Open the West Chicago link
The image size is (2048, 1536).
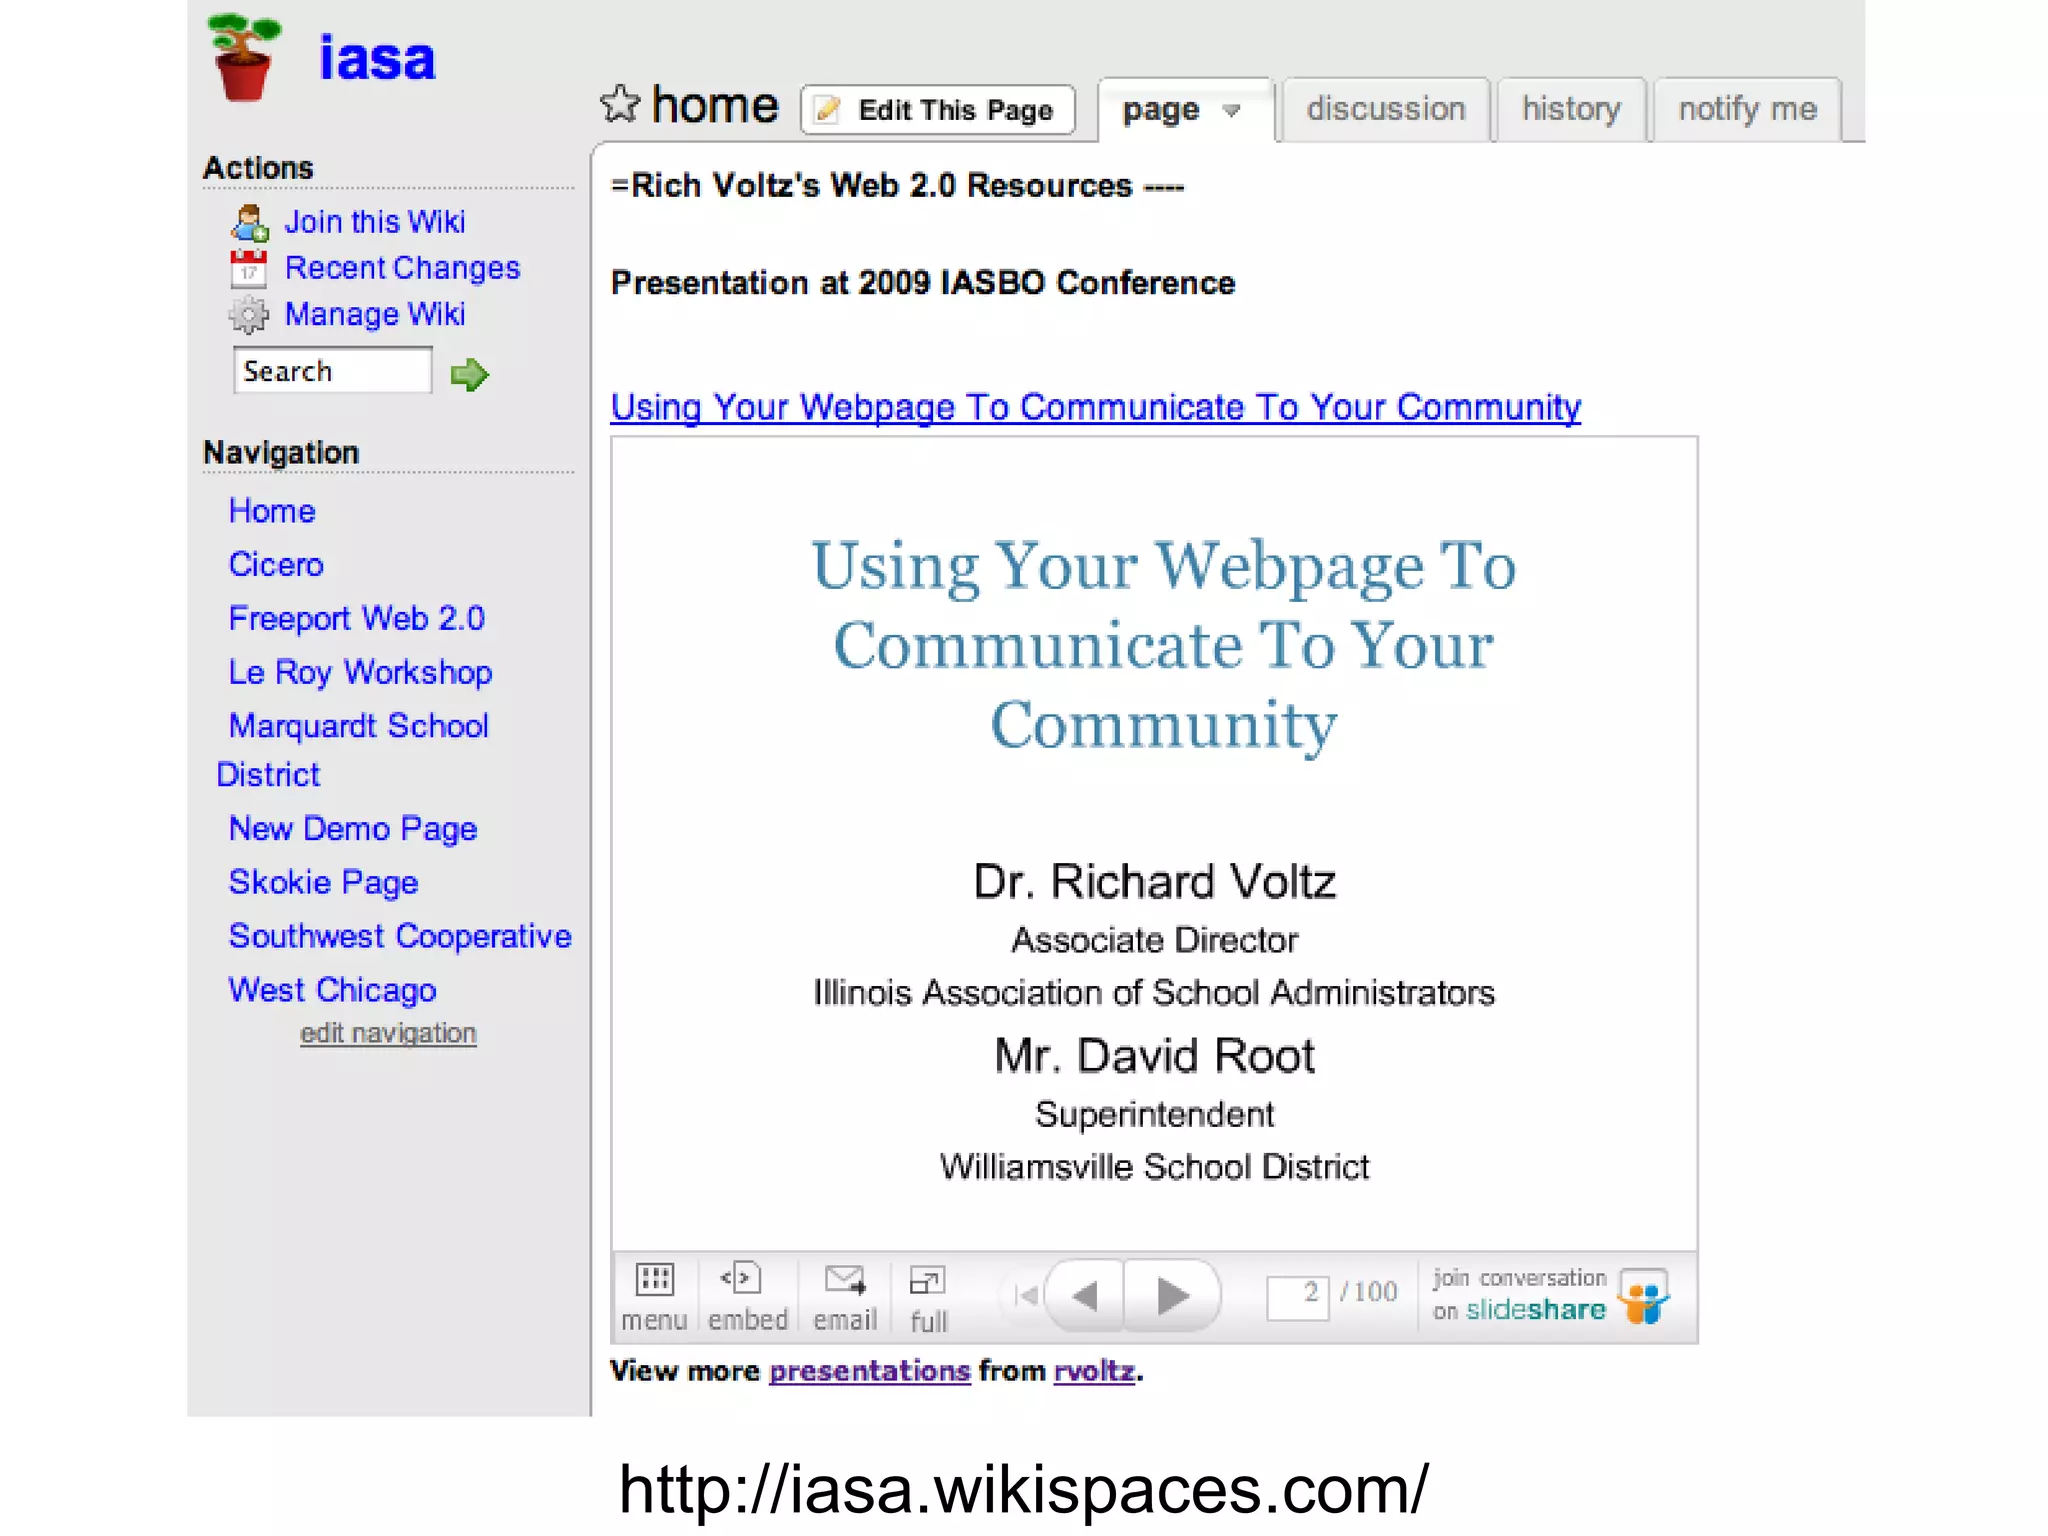332,990
